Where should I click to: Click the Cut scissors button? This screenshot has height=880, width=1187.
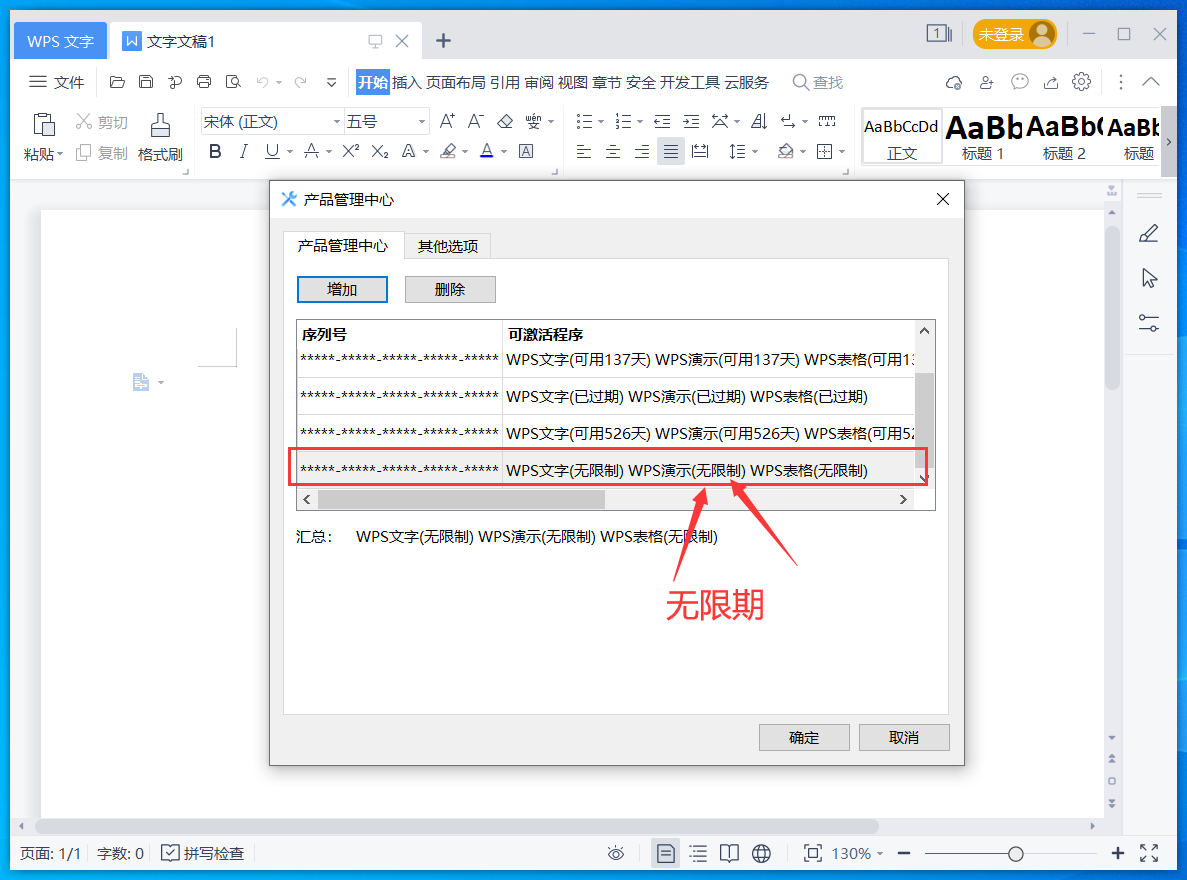click(x=101, y=122)
